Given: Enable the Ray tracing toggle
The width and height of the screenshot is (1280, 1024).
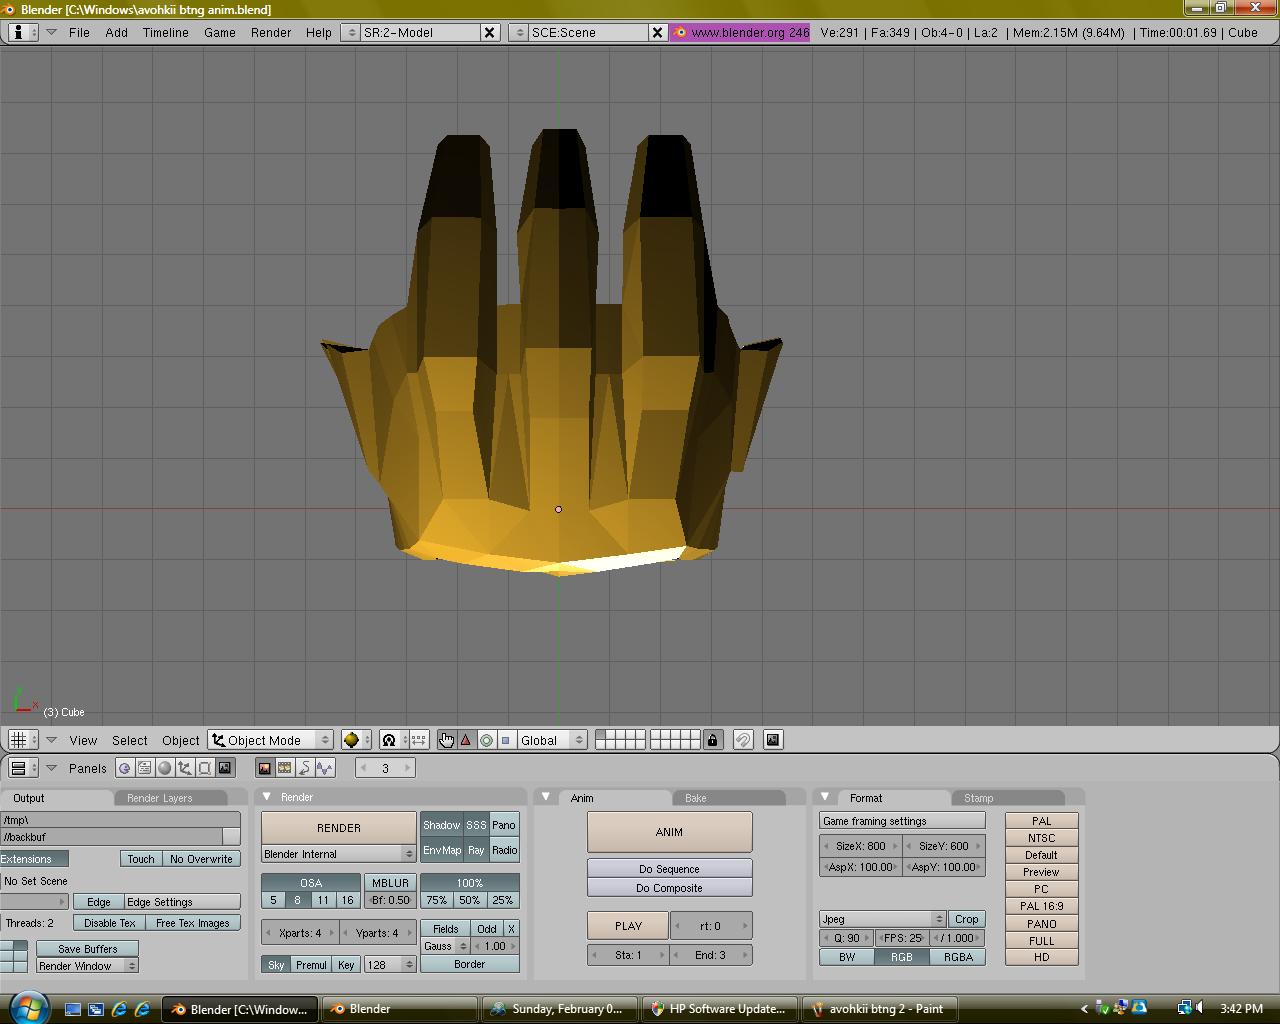Looking at the screenshot, I should [476, 850].
